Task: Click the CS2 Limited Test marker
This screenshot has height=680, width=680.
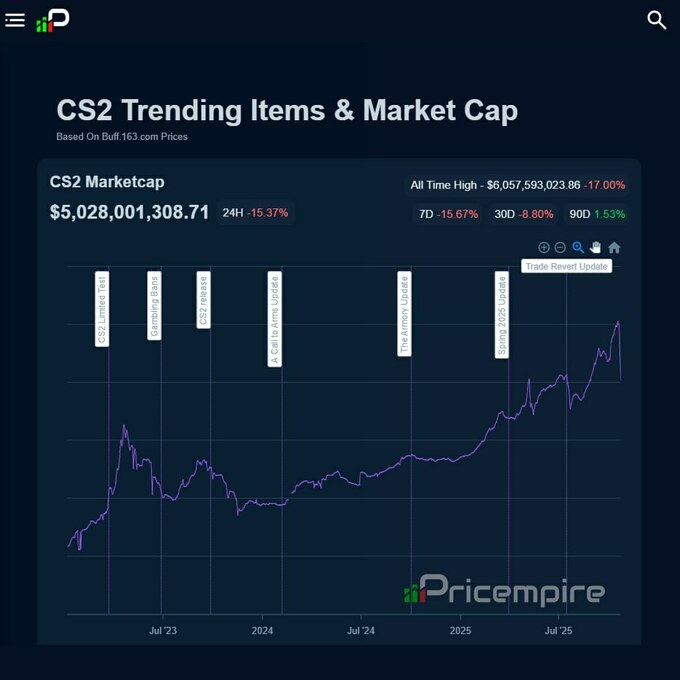Action: click(102, 308)
